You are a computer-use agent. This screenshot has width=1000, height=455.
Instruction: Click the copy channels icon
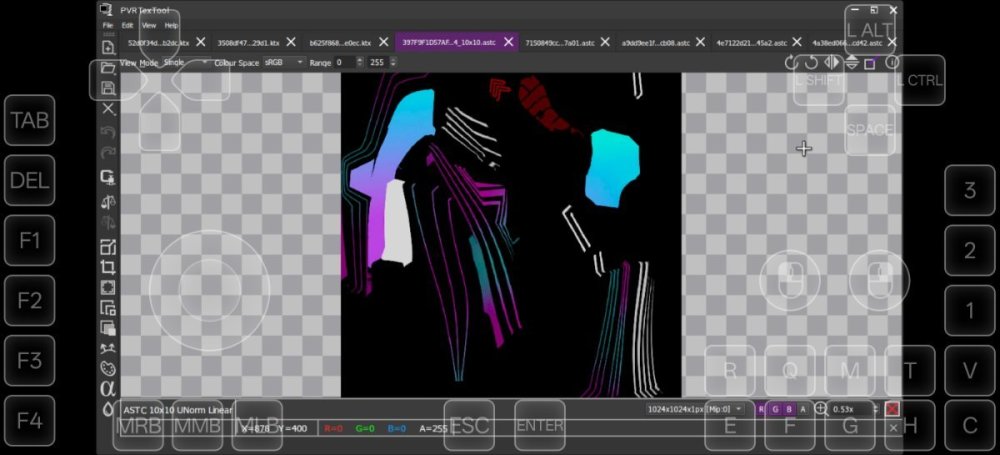point(108,308)
